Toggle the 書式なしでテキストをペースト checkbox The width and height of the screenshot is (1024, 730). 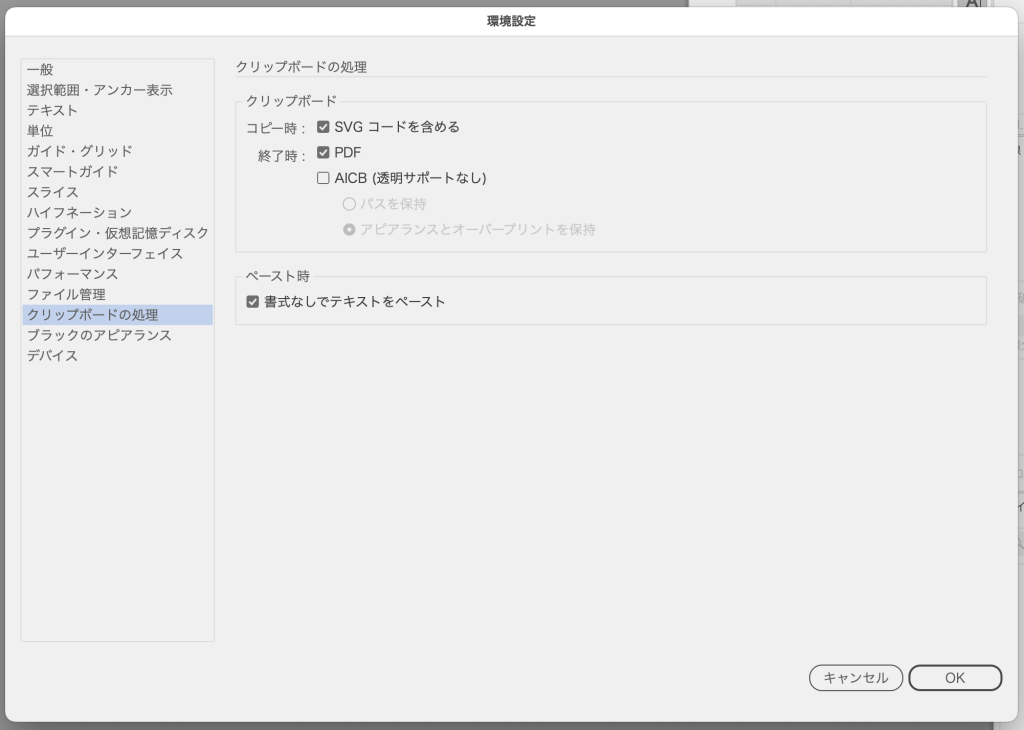pos(253,301)
